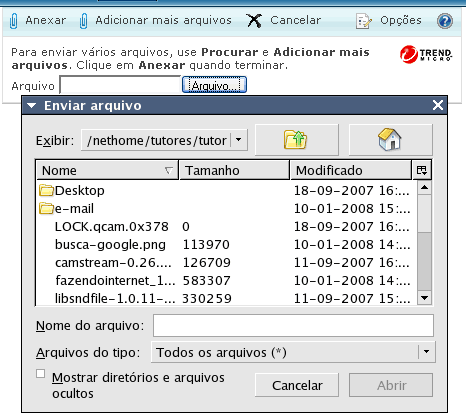Click the Desktop modified date 18-09-2007
This screenshot has width=466, height=413.
(352, 190)
